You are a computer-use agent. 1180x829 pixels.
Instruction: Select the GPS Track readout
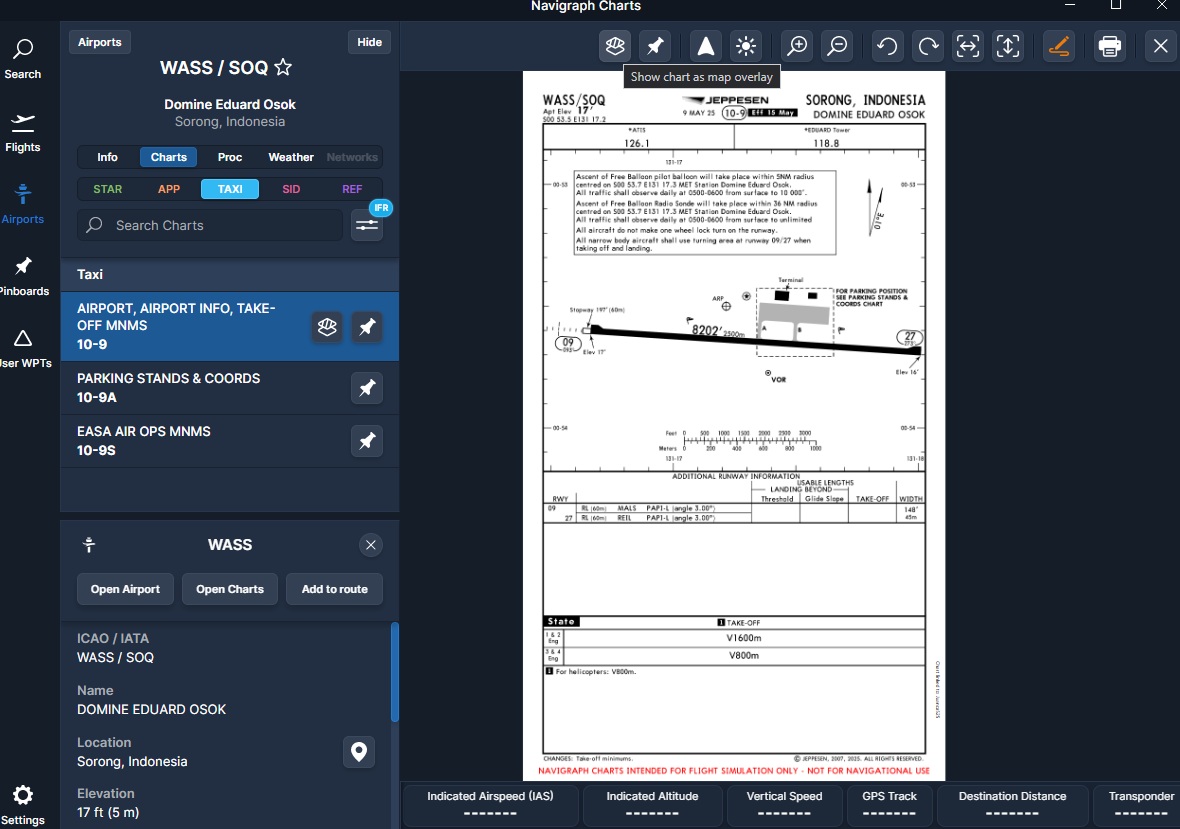coord(889,804)
